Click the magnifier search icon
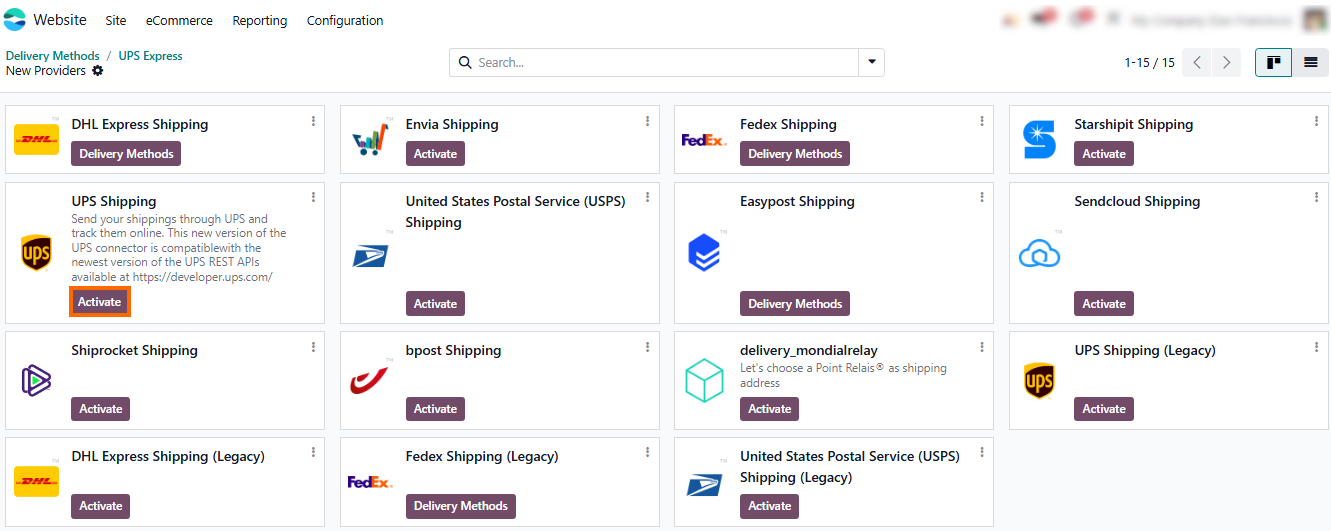 [x=465, y=63]
